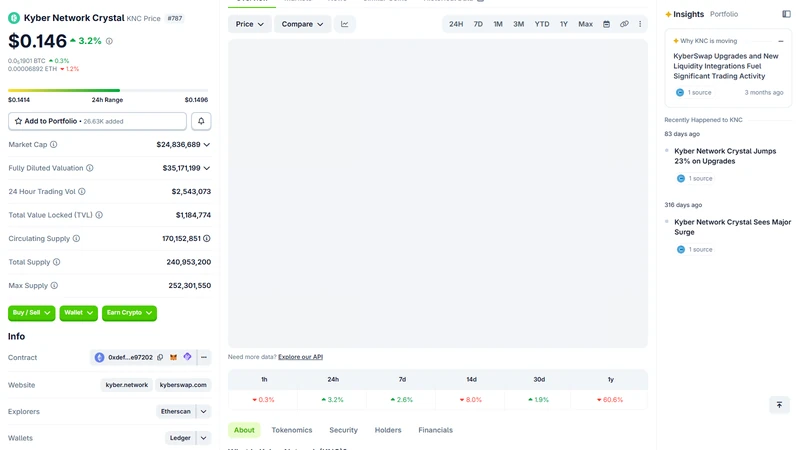Screen dimensions: 800x450
Task: Click the Explore our API link
Action: 301,357
